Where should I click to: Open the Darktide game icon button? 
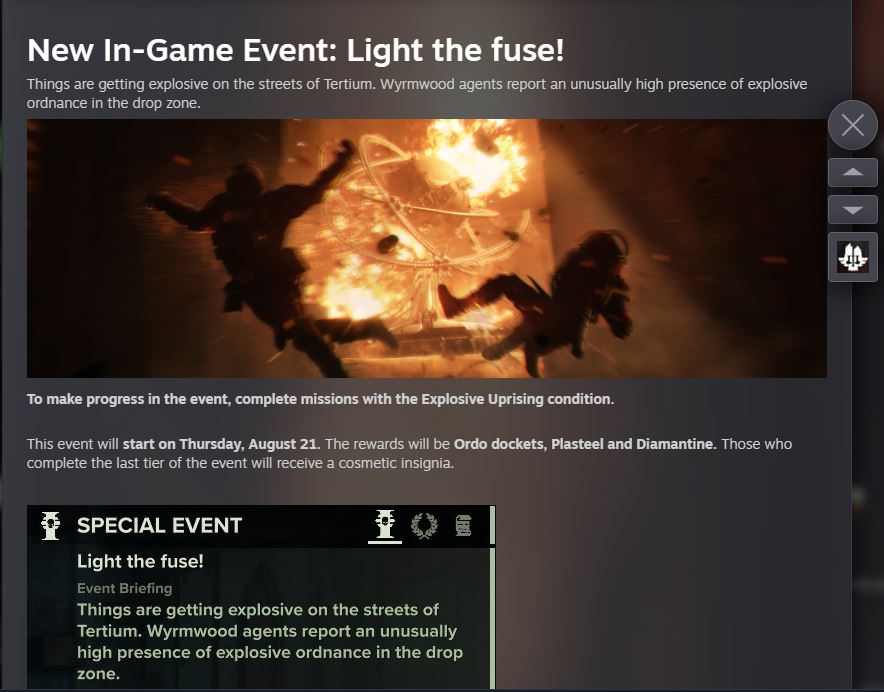pyautogui.click(x=852, y=257)
